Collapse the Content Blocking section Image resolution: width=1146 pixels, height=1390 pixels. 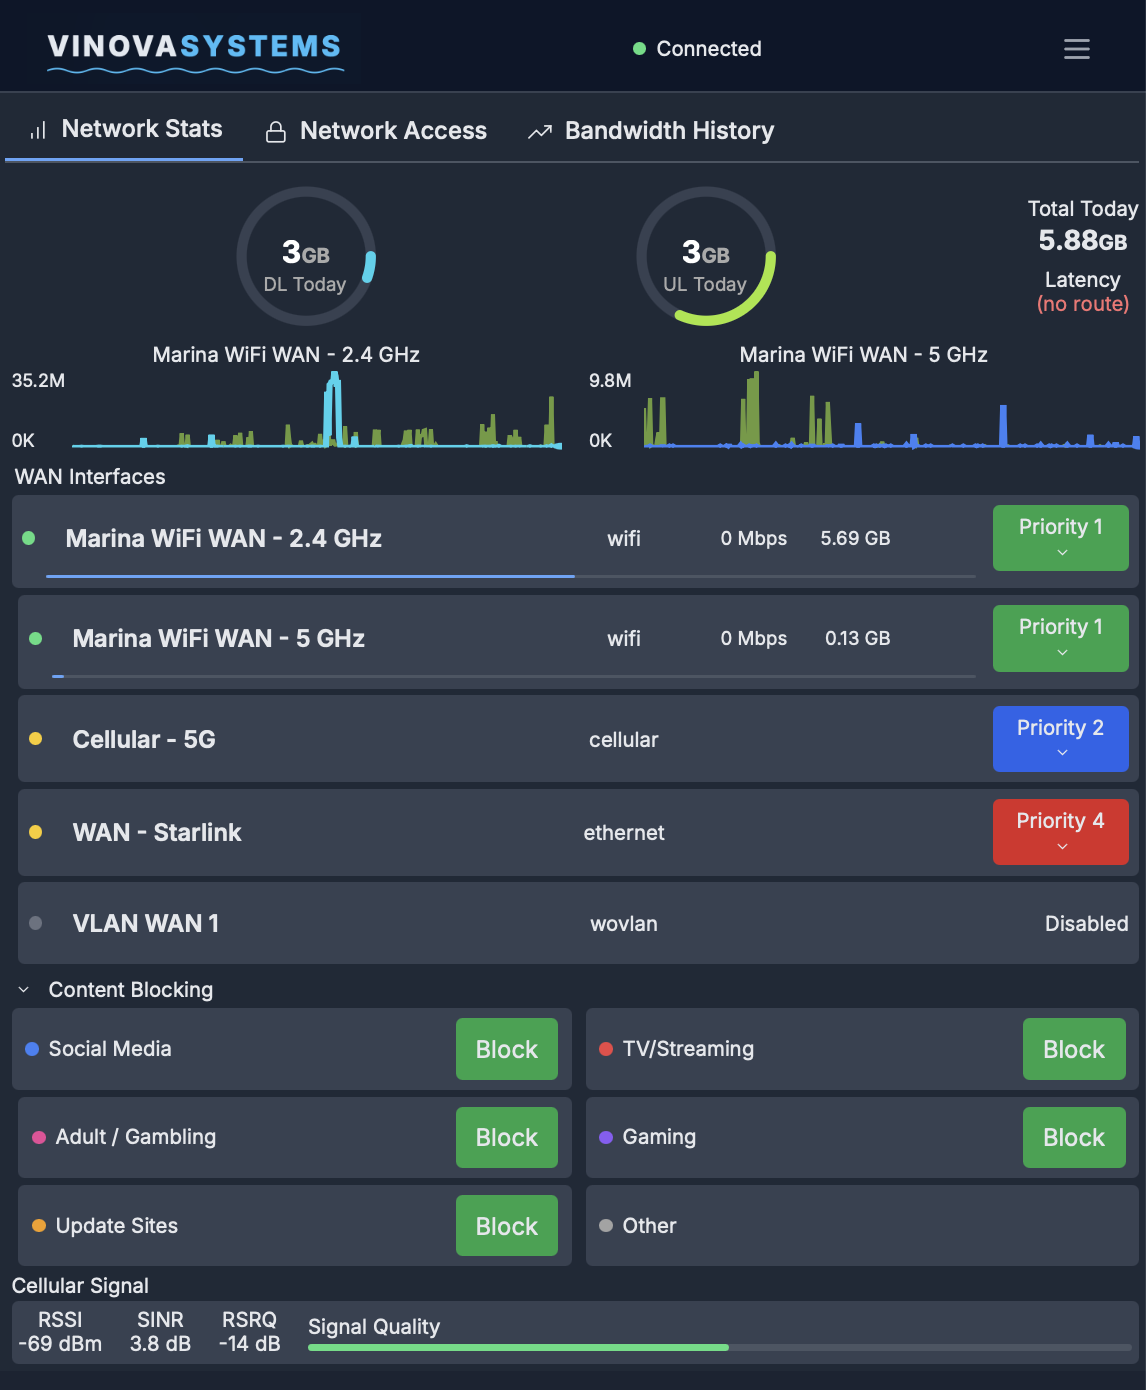22,989
